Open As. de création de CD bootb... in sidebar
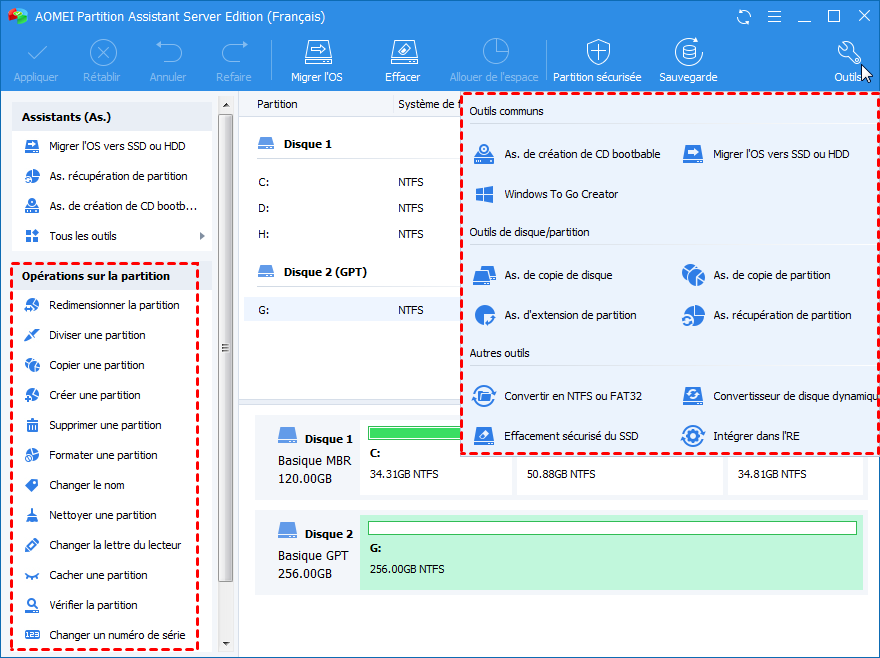The height and width of the screenshot is (658, 880). point(112,206)
